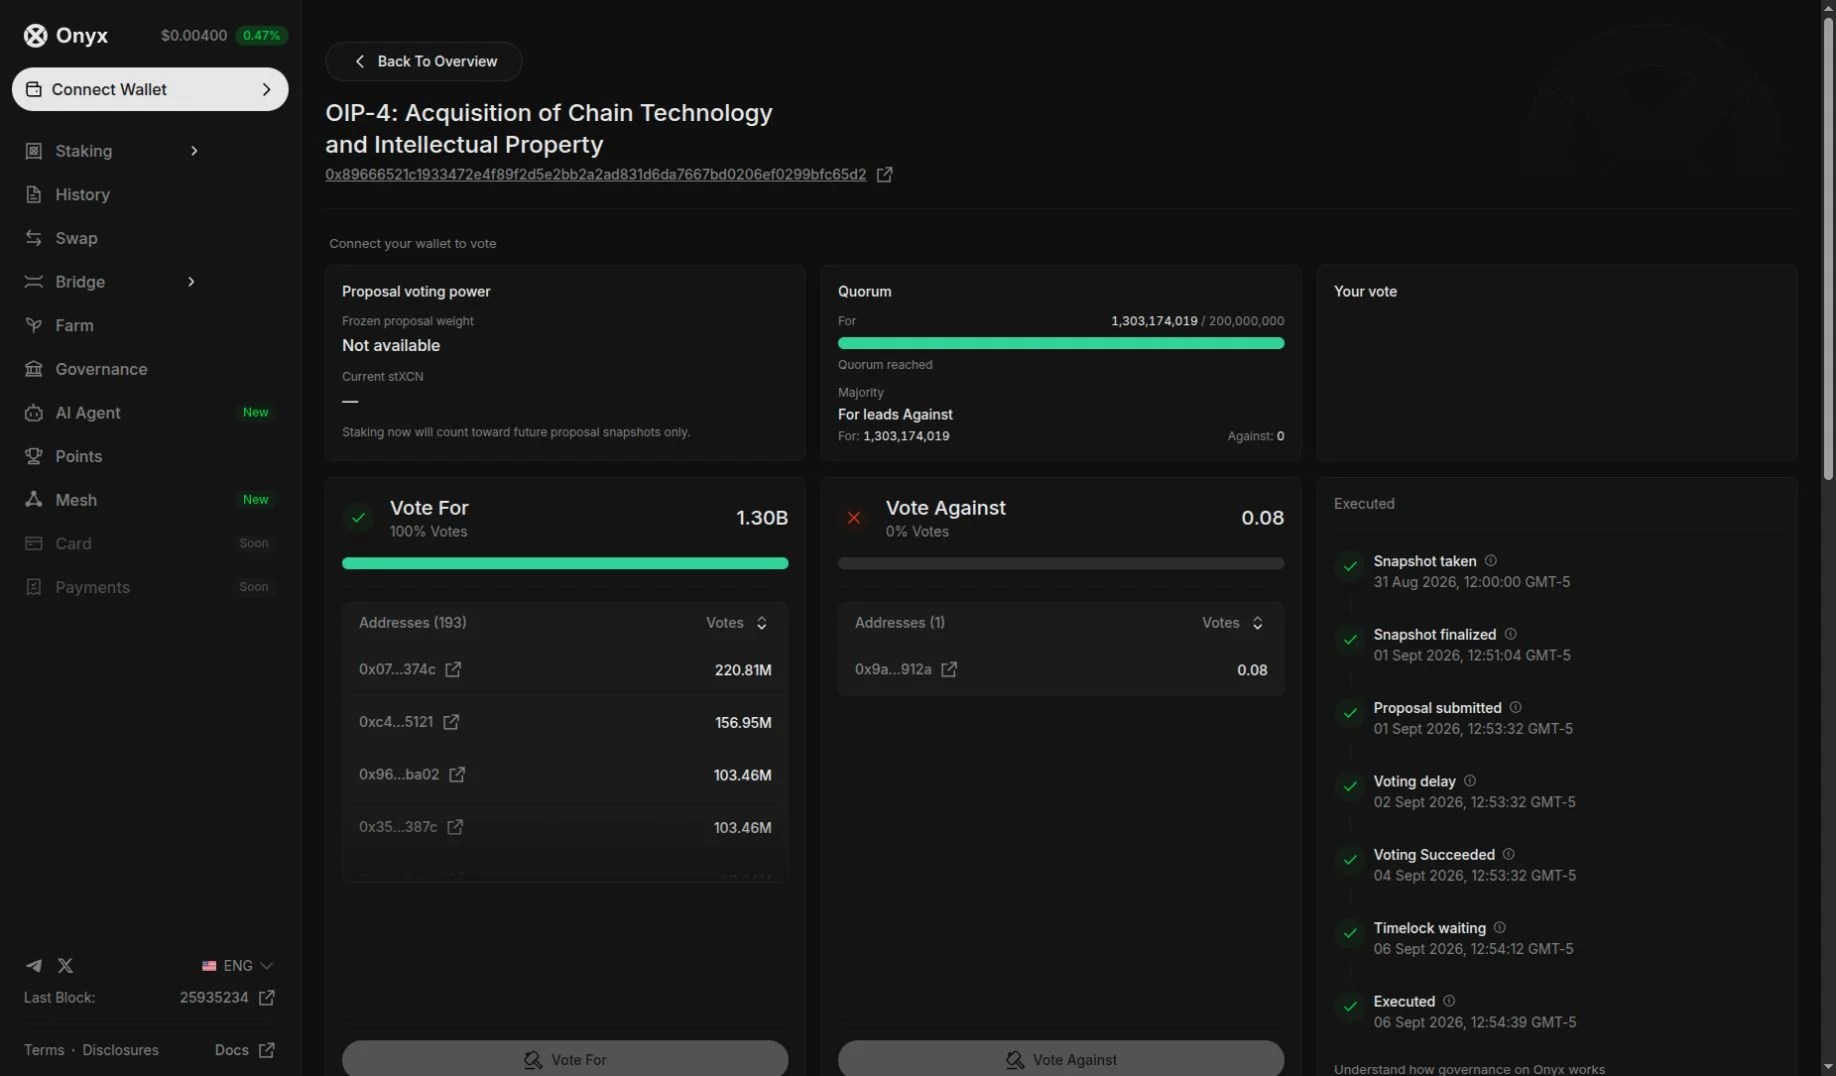Open Last Block explorer link icon
The width and height of the screenshot is (1836, 1076).
pos(267,997)
